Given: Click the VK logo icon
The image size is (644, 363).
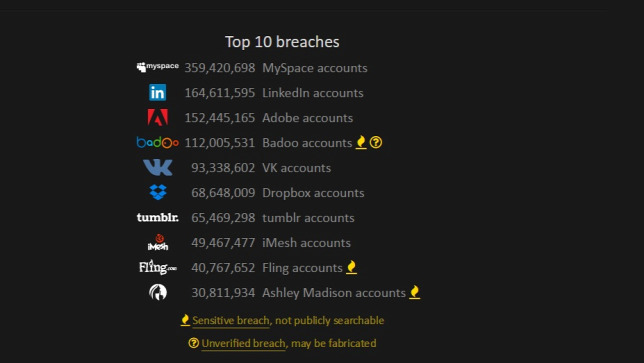Looking at the screenshot, I should pyautogui.click(x=158, y=168).
